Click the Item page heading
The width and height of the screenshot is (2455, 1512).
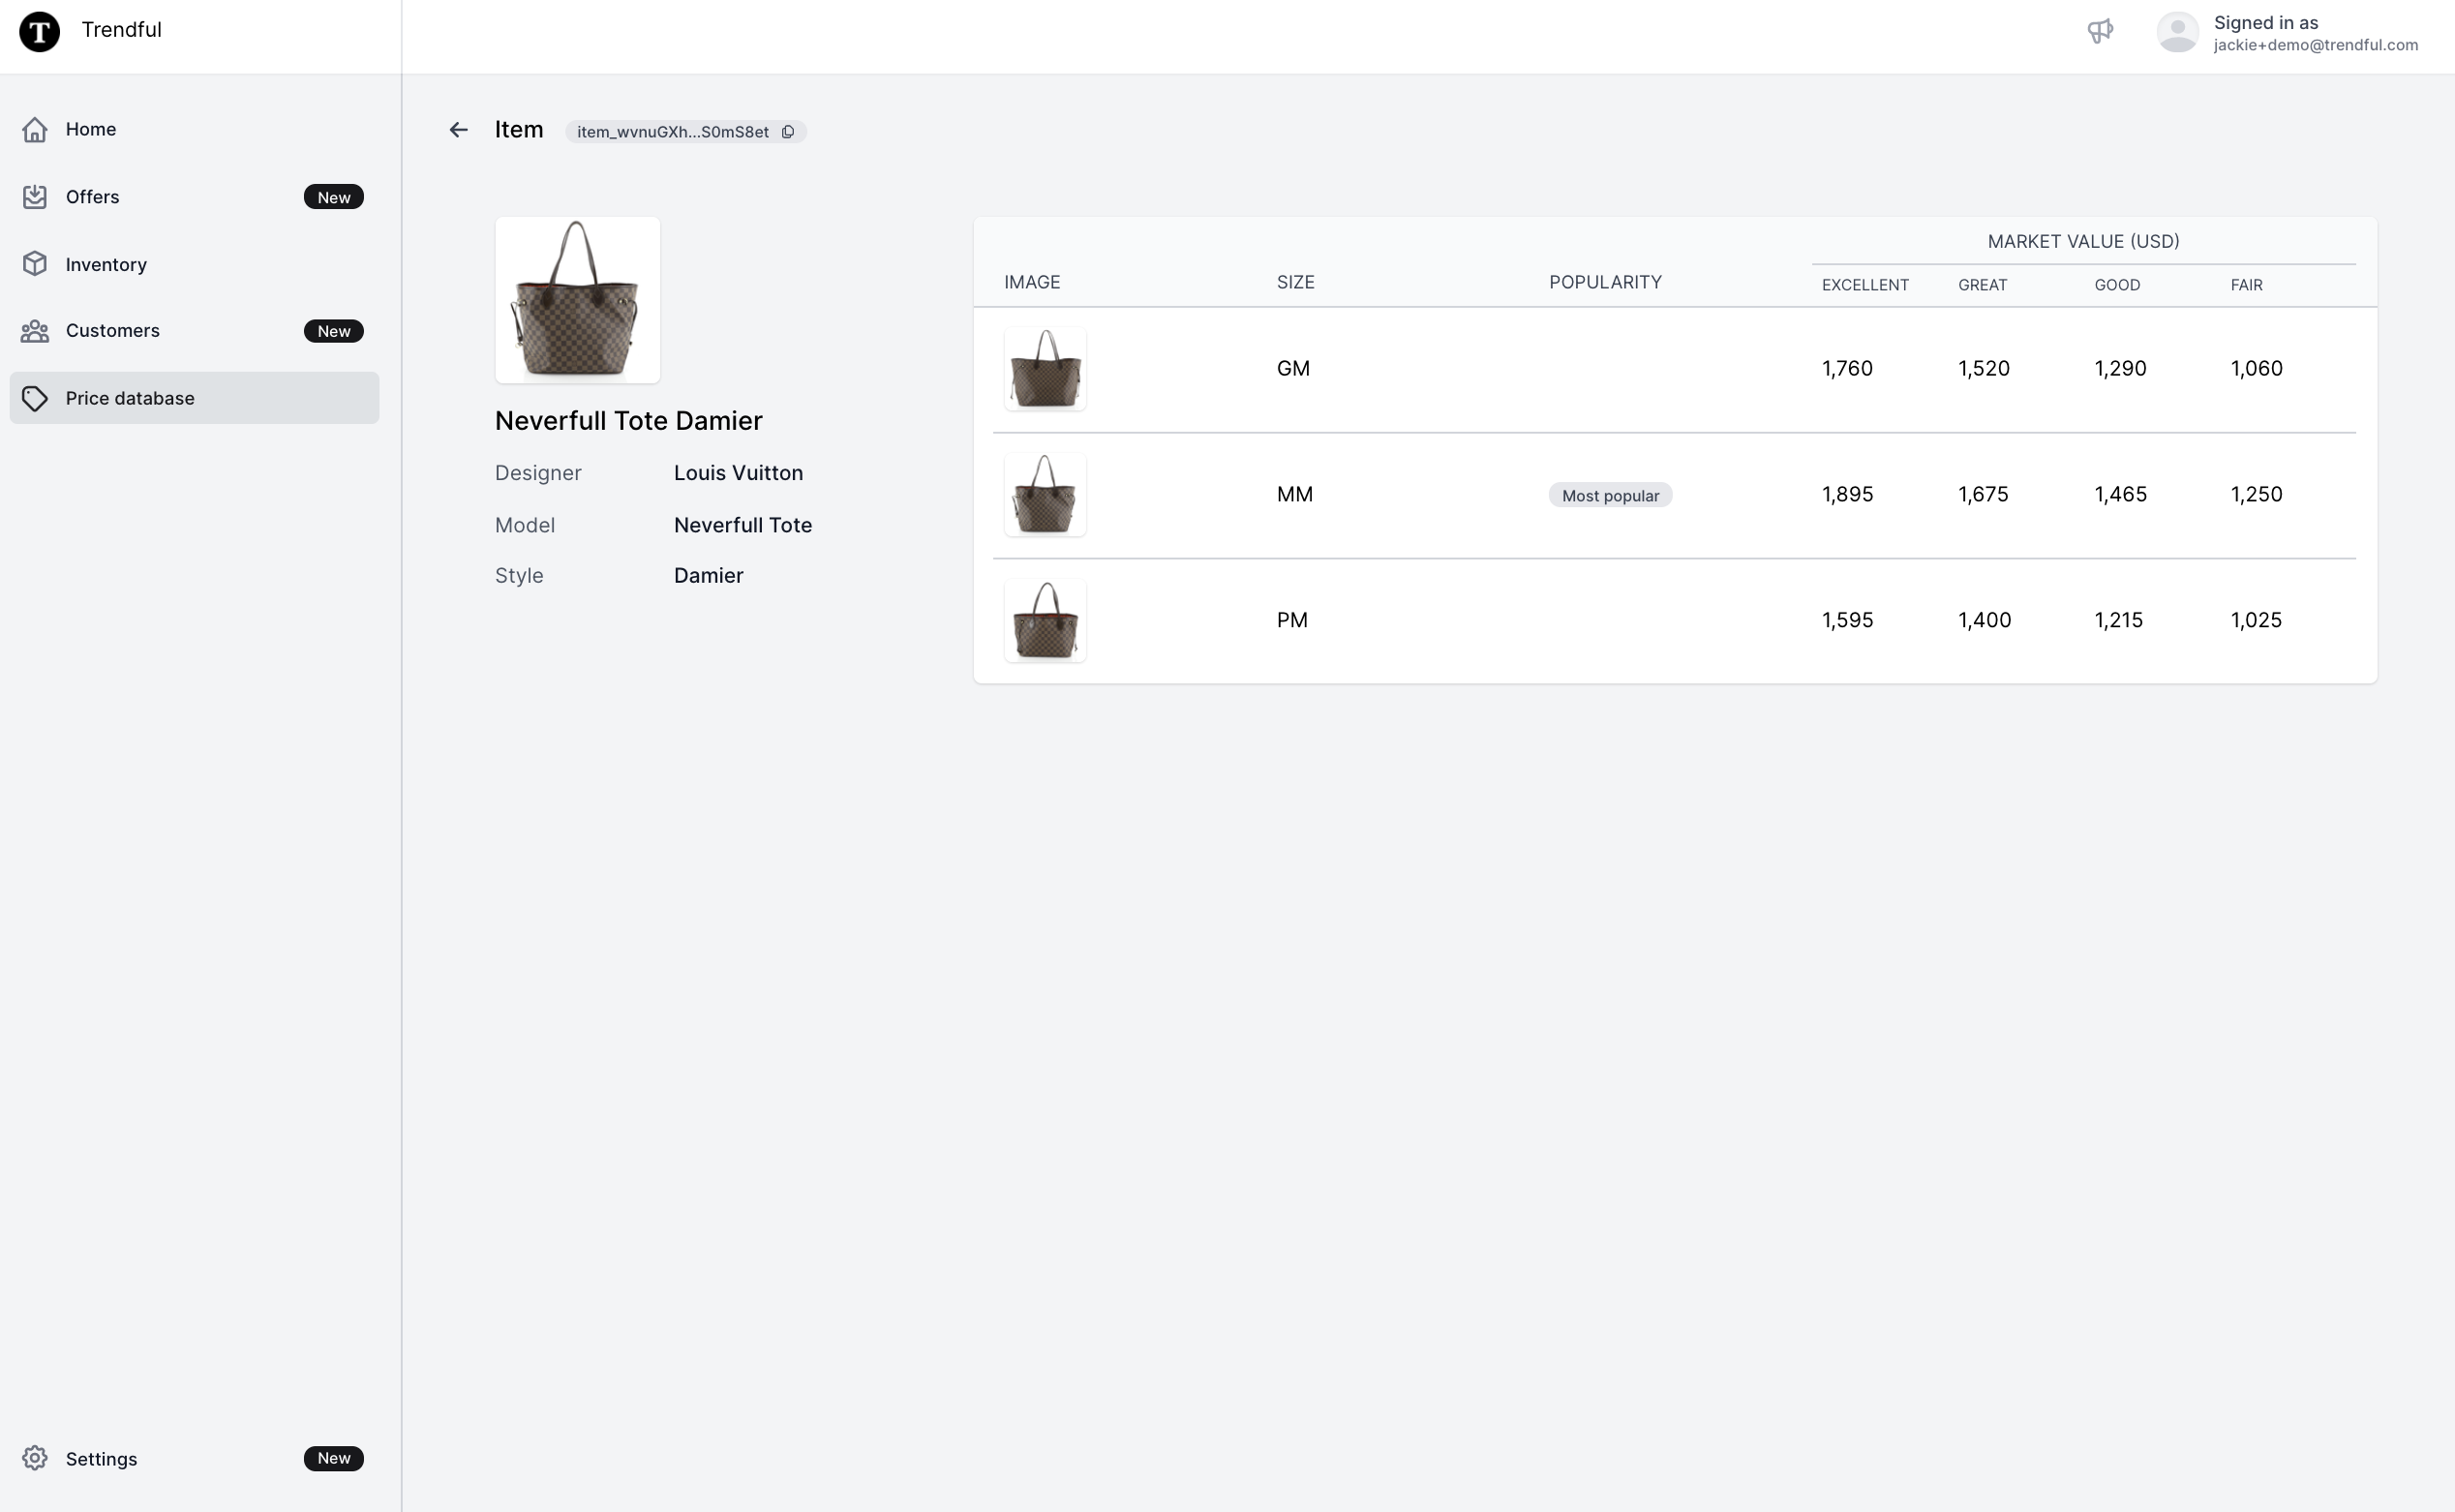point(519,130)
